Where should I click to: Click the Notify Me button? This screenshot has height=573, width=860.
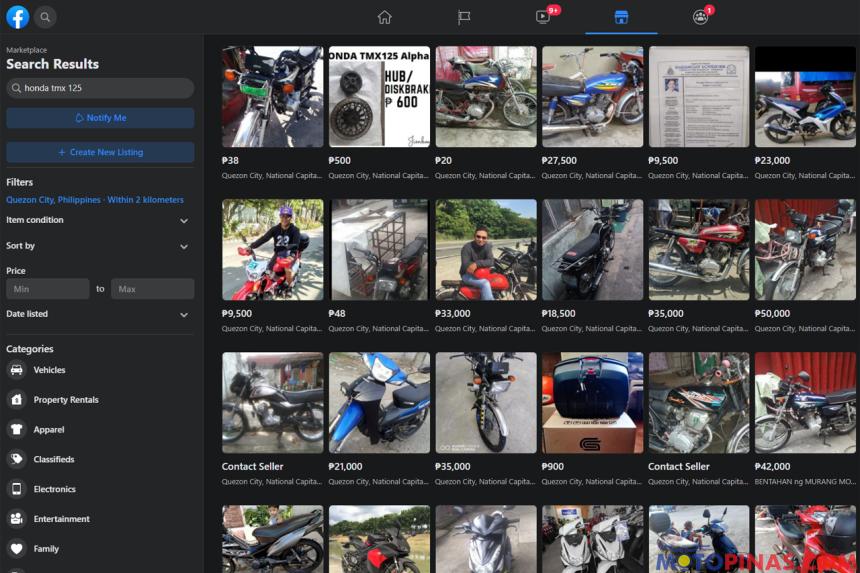100,118
